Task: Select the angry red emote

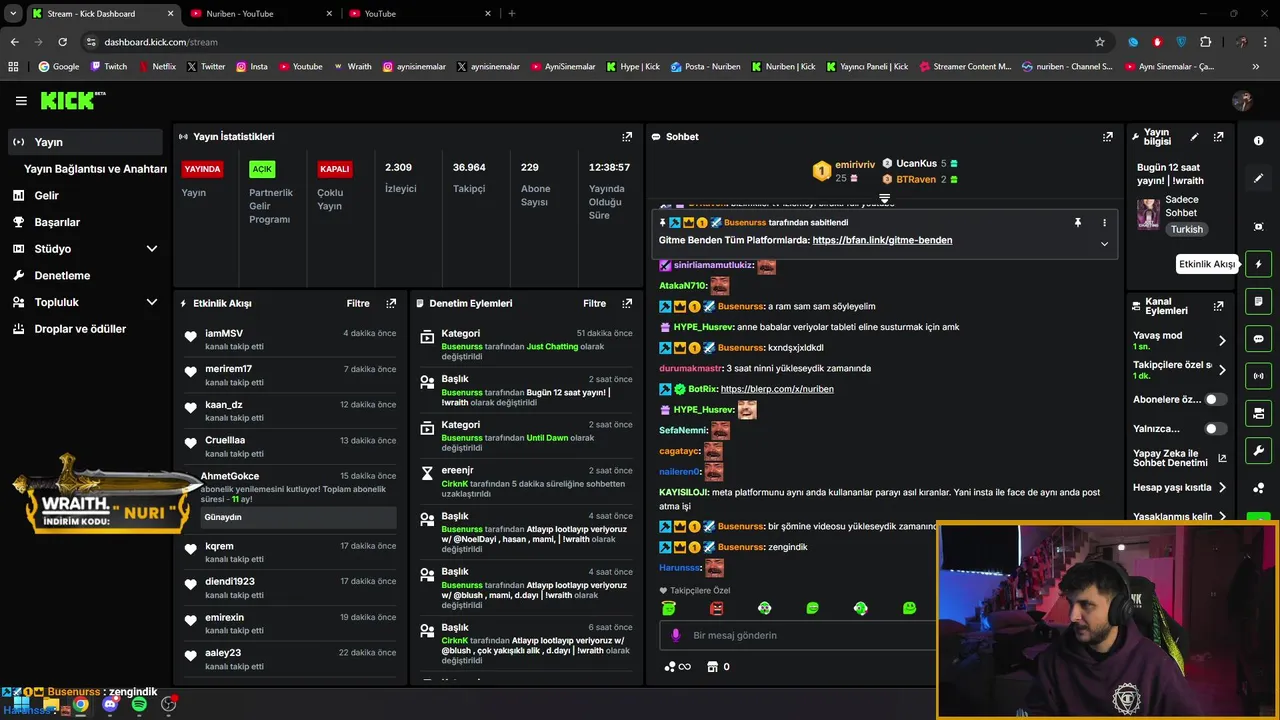Action: pyautogui.click(x=716, y=608)
